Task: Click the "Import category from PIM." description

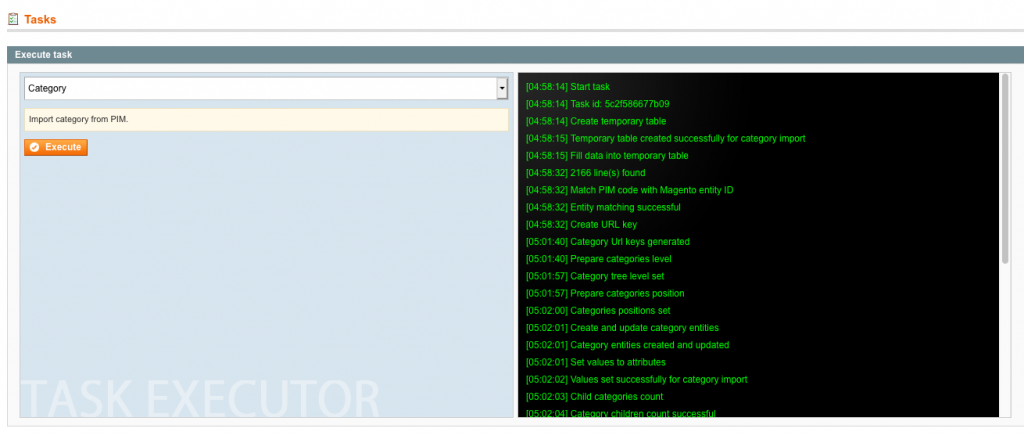Action: [x=266, y=120]
